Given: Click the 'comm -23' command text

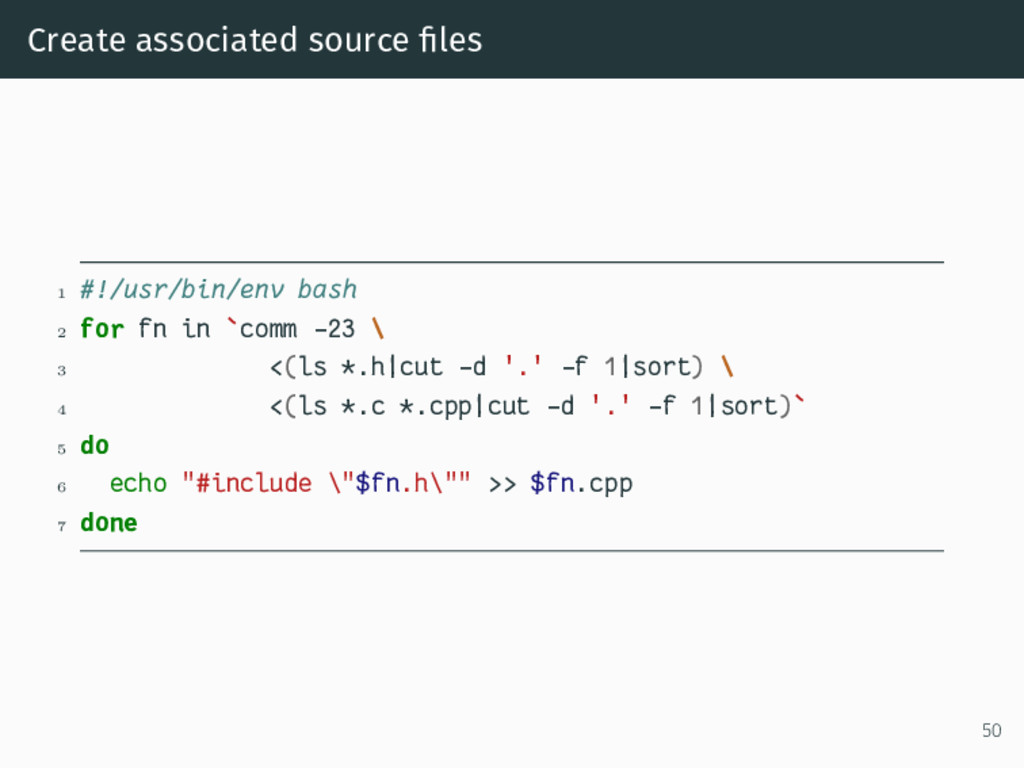Looking at the screenshot, I should click(297, 328).
